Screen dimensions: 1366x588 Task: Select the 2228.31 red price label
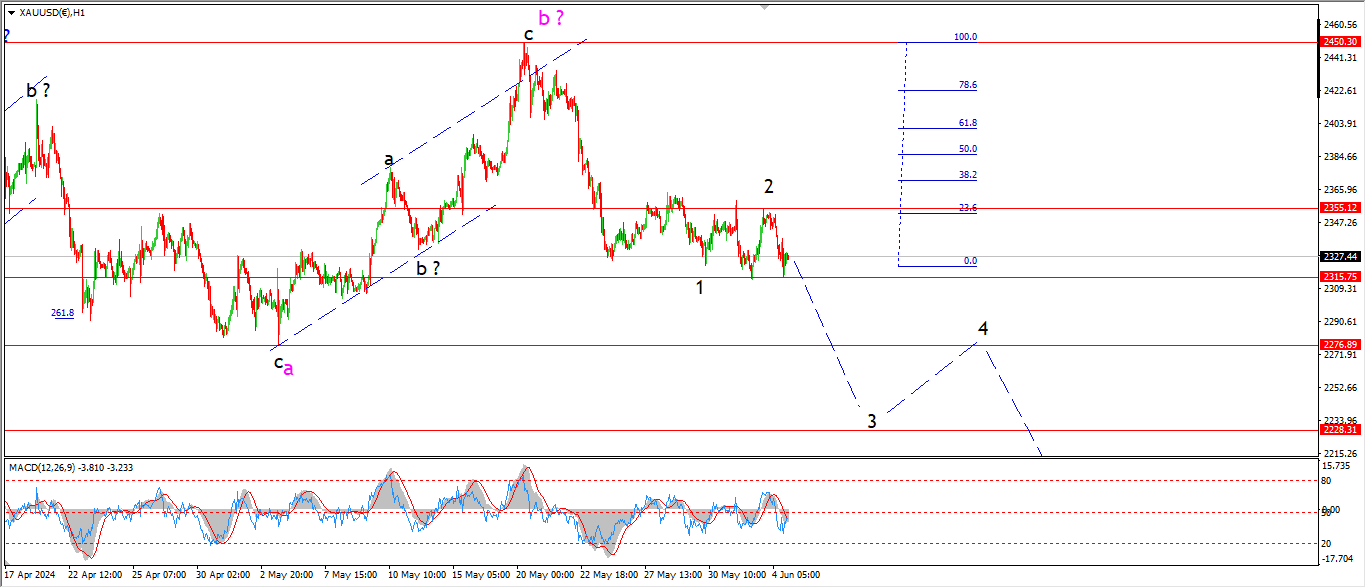1339,430
